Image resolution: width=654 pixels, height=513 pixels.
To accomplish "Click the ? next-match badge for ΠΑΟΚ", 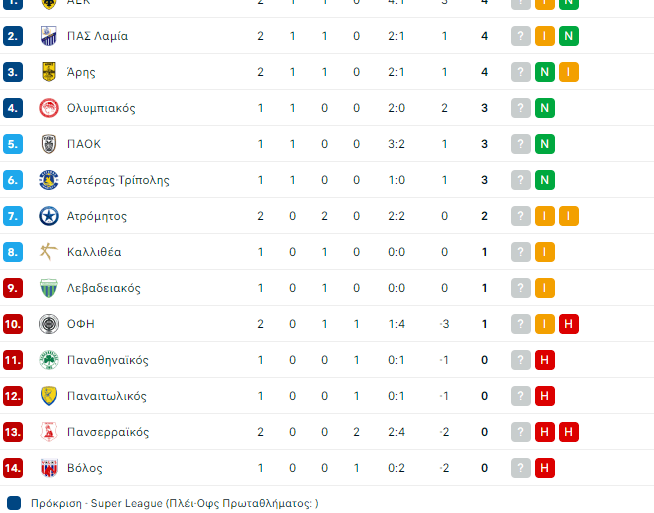I will click(521, 144).
